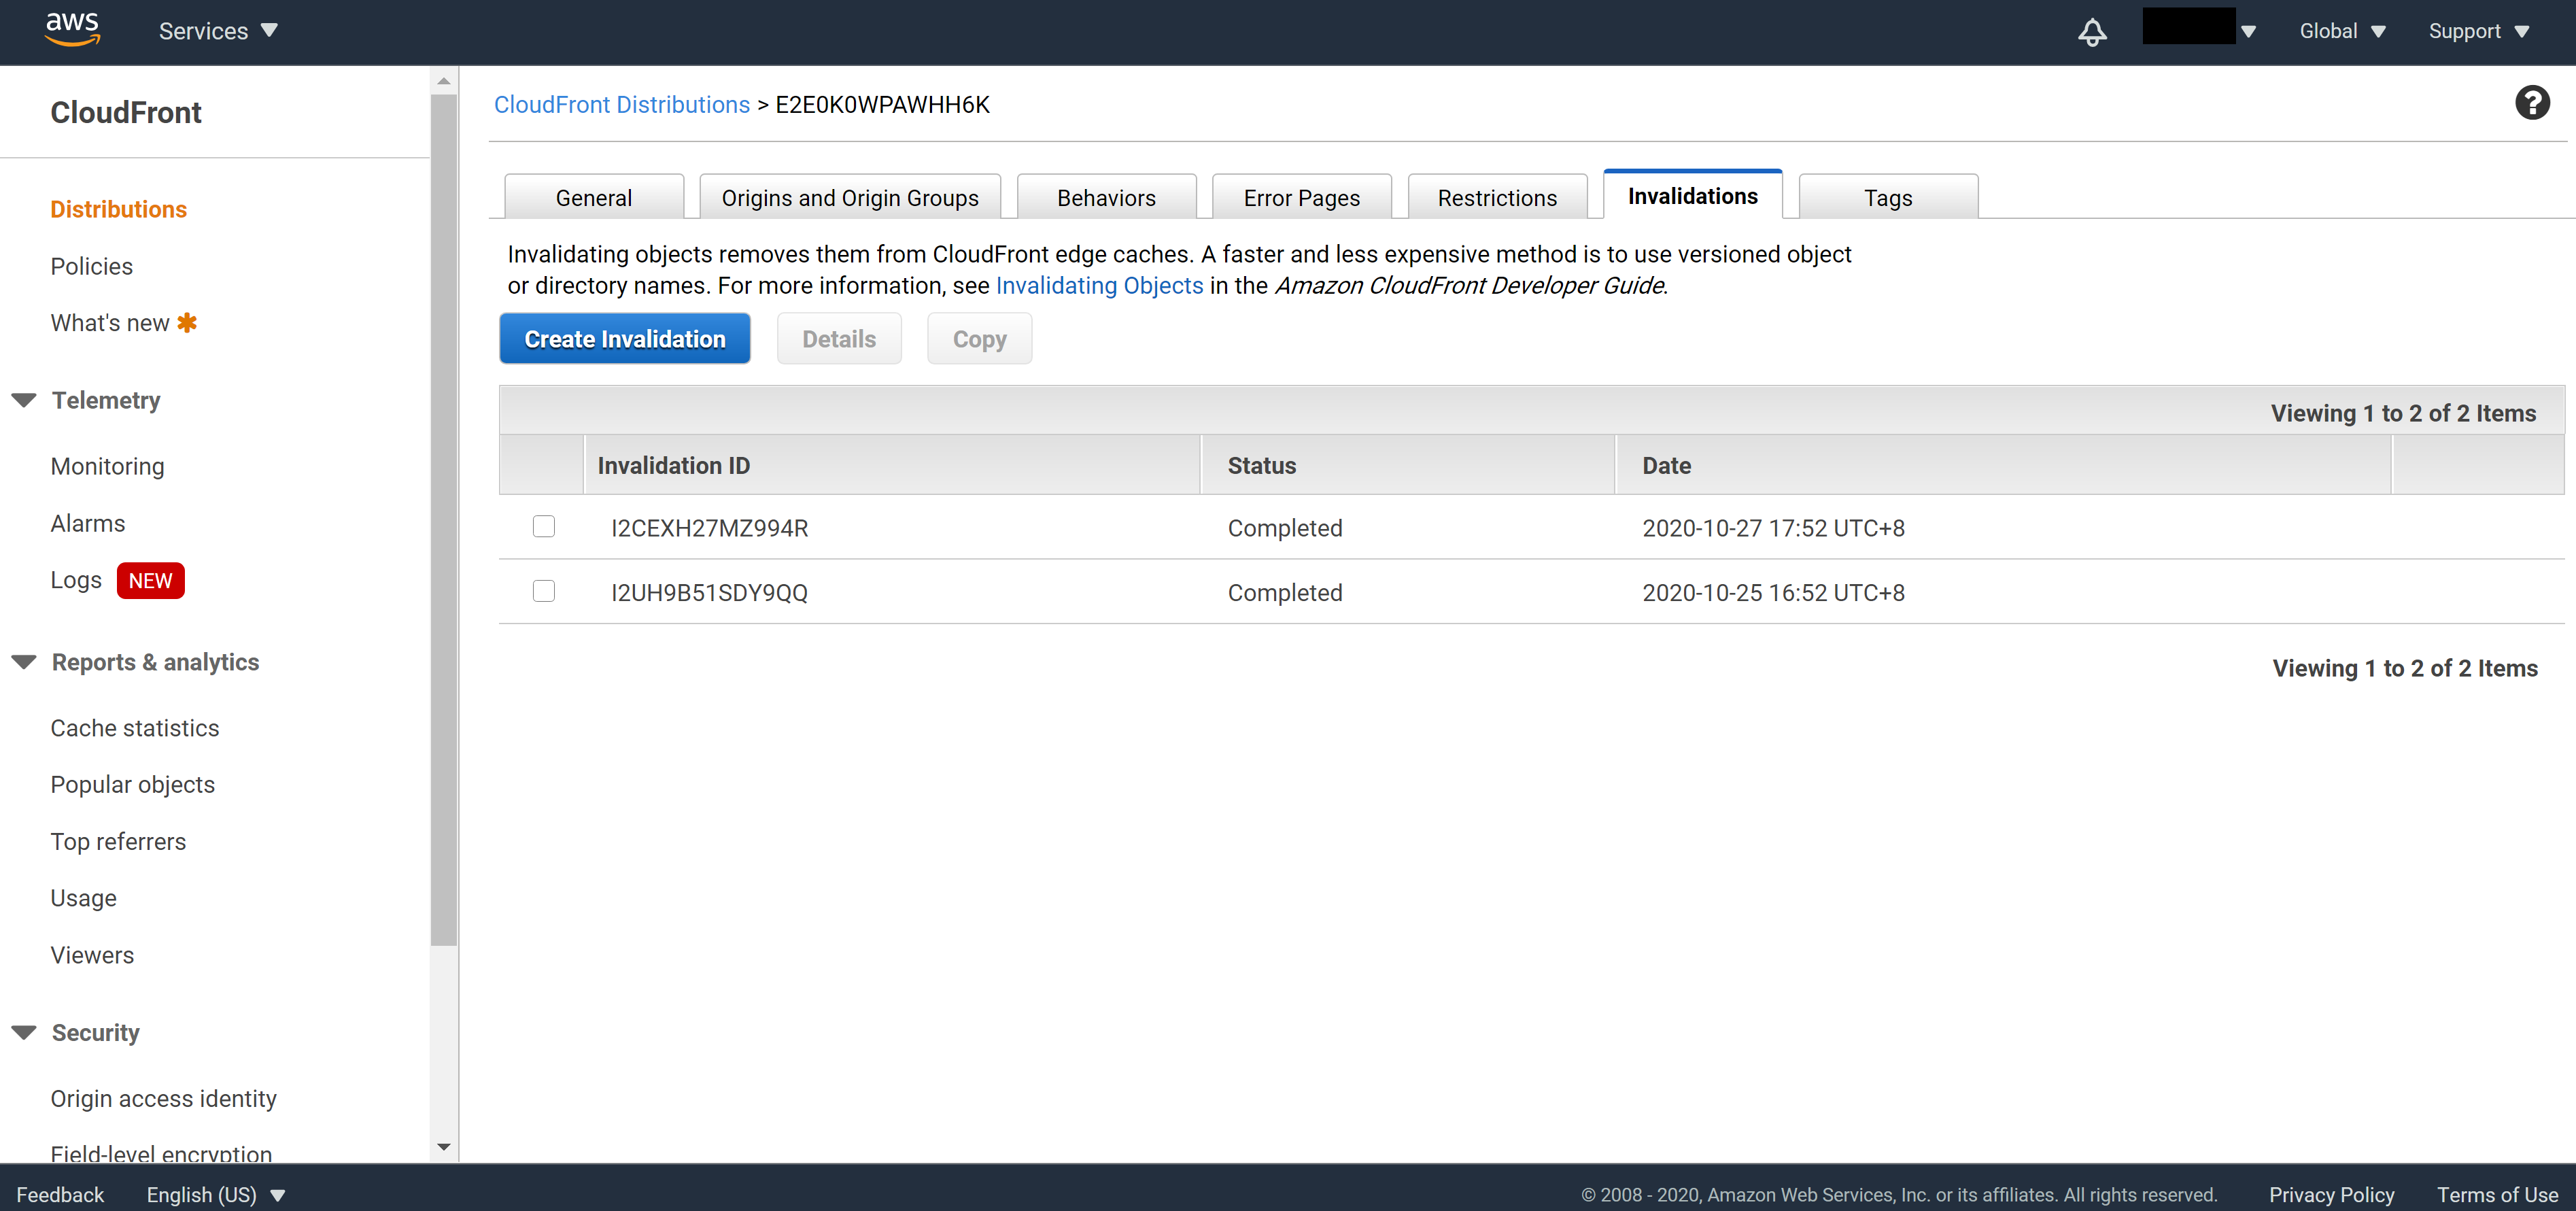2576x1211 pixels.
Task: Click the Copy button
Action: point(979,339)
